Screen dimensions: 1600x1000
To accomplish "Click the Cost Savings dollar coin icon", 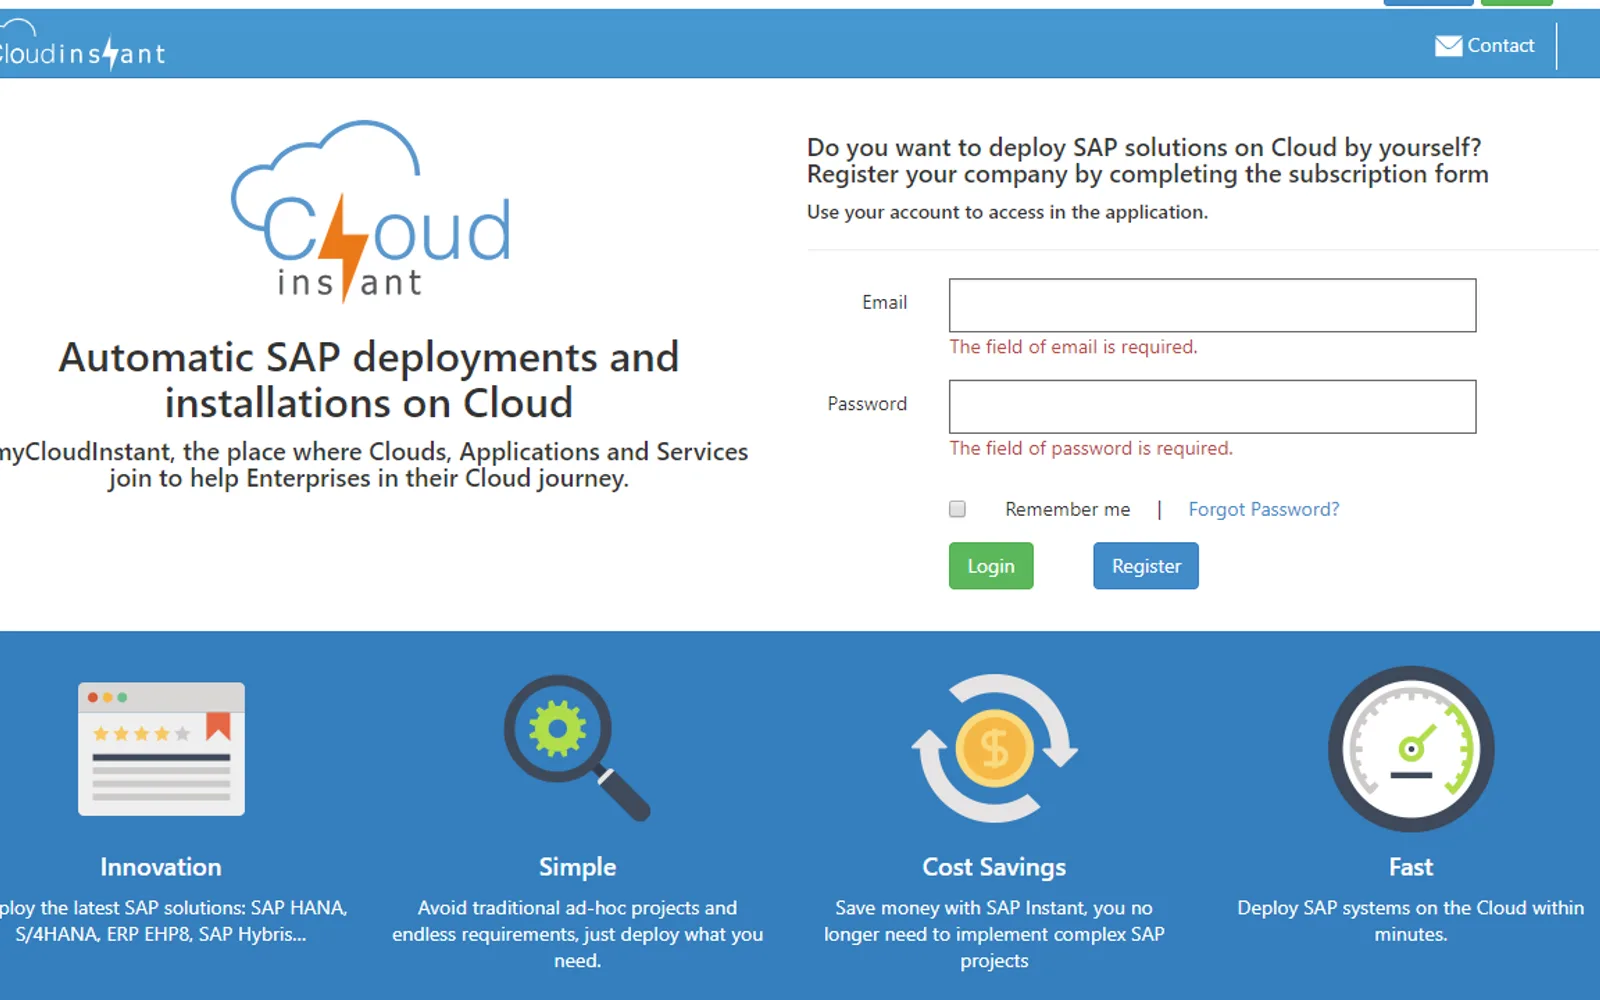I will (x=994, y=748).
